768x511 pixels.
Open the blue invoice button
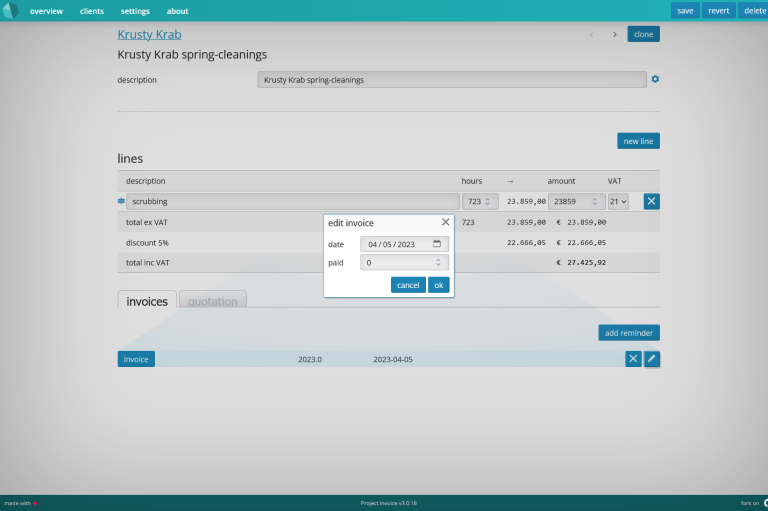[x=136, y=359]
